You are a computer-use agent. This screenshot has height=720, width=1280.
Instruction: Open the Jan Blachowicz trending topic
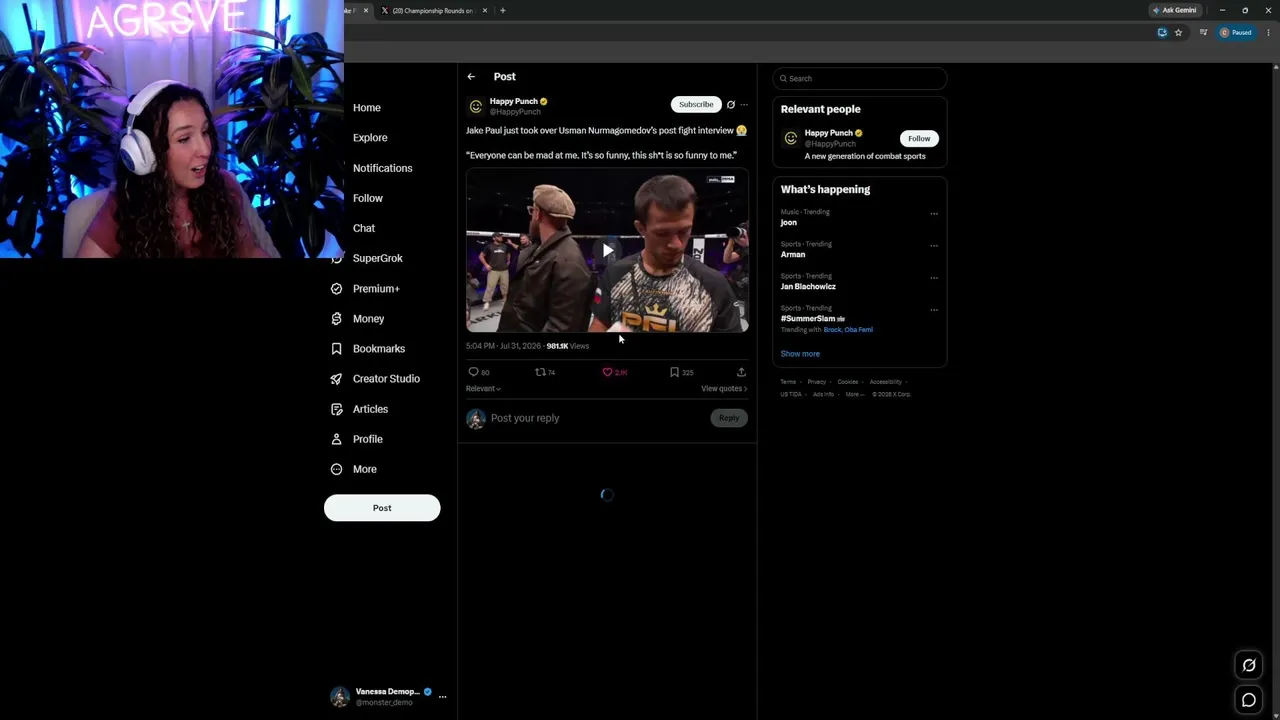(808, 287)
